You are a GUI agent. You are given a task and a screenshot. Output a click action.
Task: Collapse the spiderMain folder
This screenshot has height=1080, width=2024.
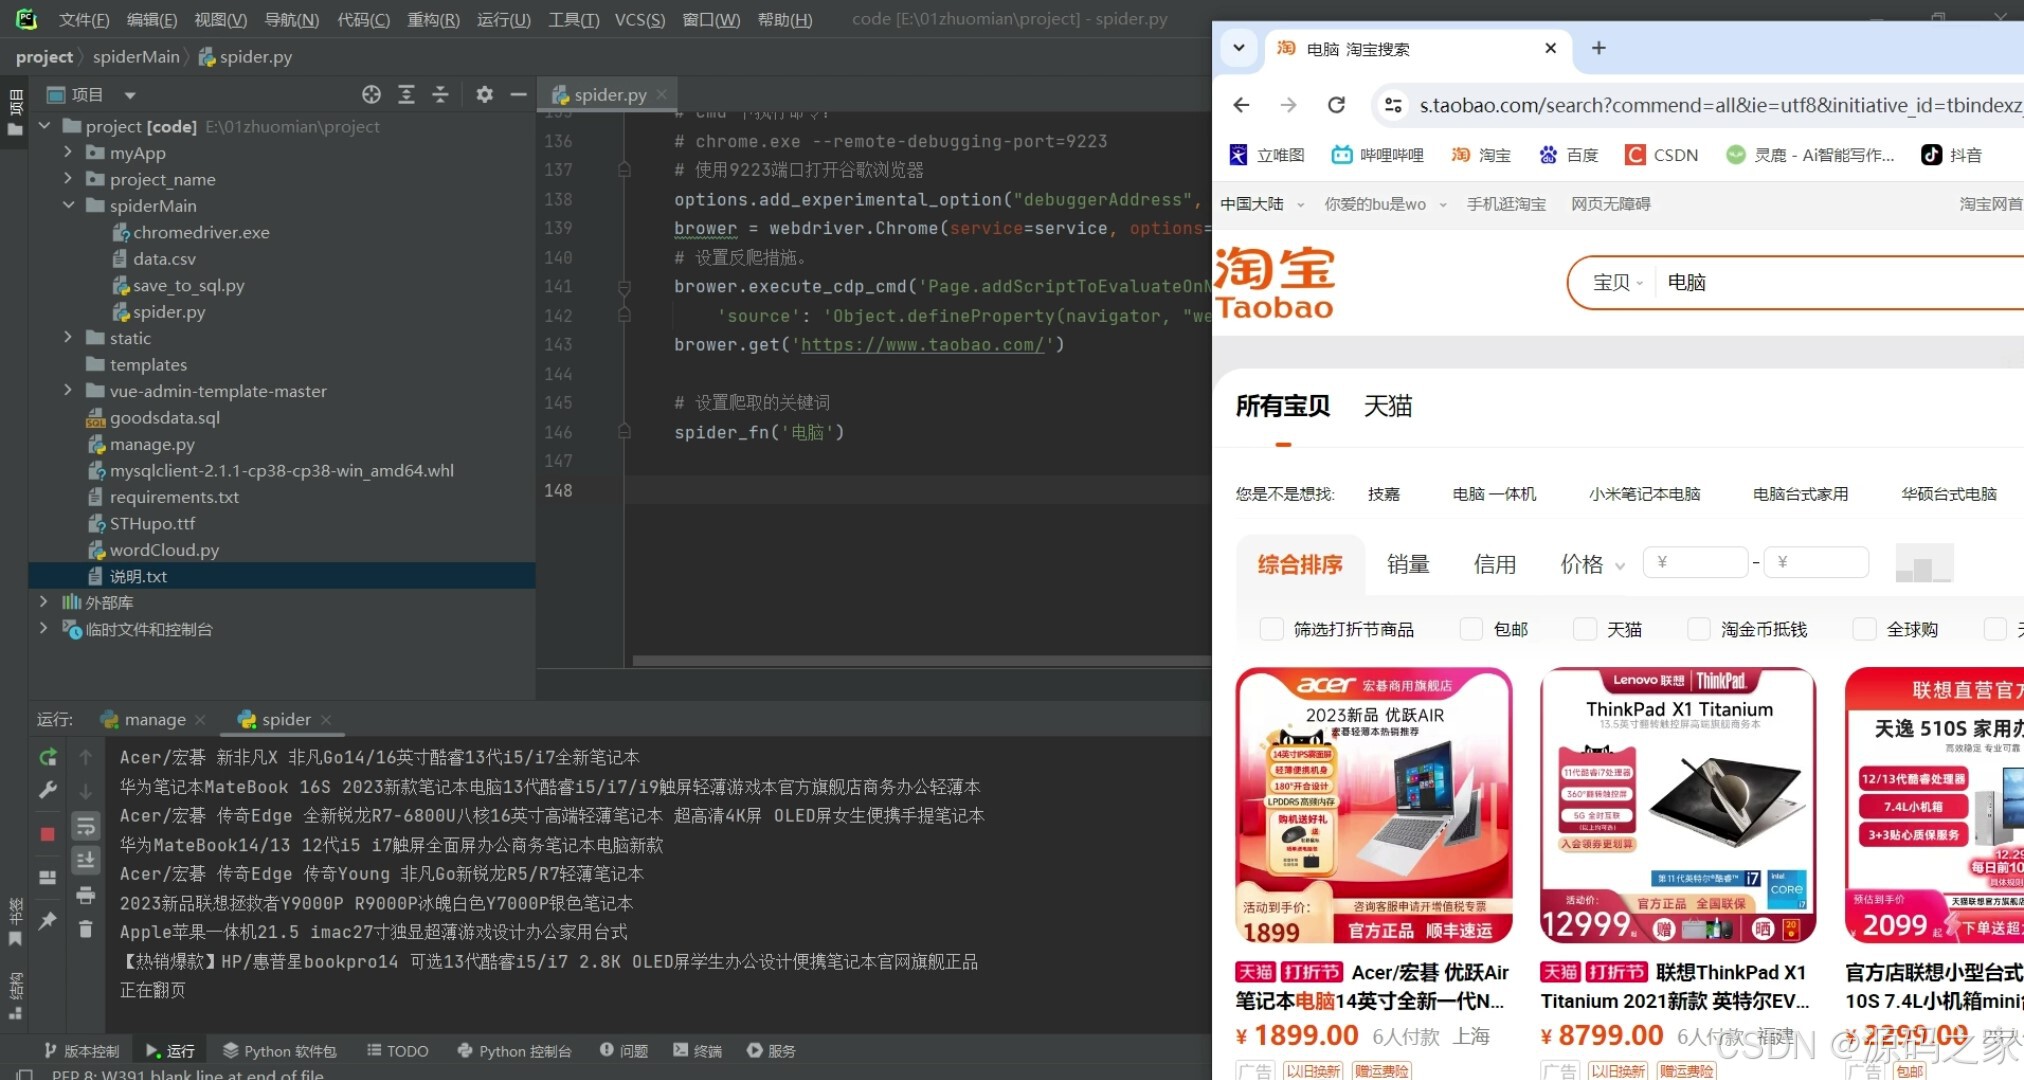tap(68, 205)
